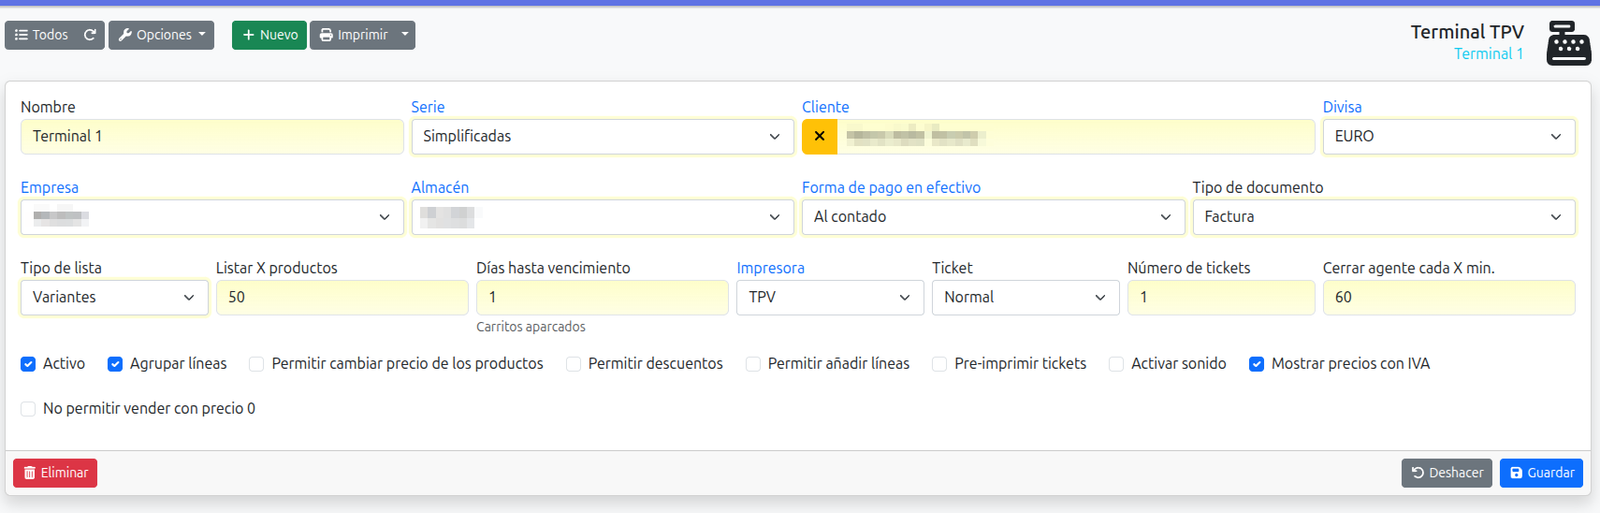Open the Serie dropdown showing Simplificadas
Screen dimensions: 1600x513
click(x=603, y=136)
